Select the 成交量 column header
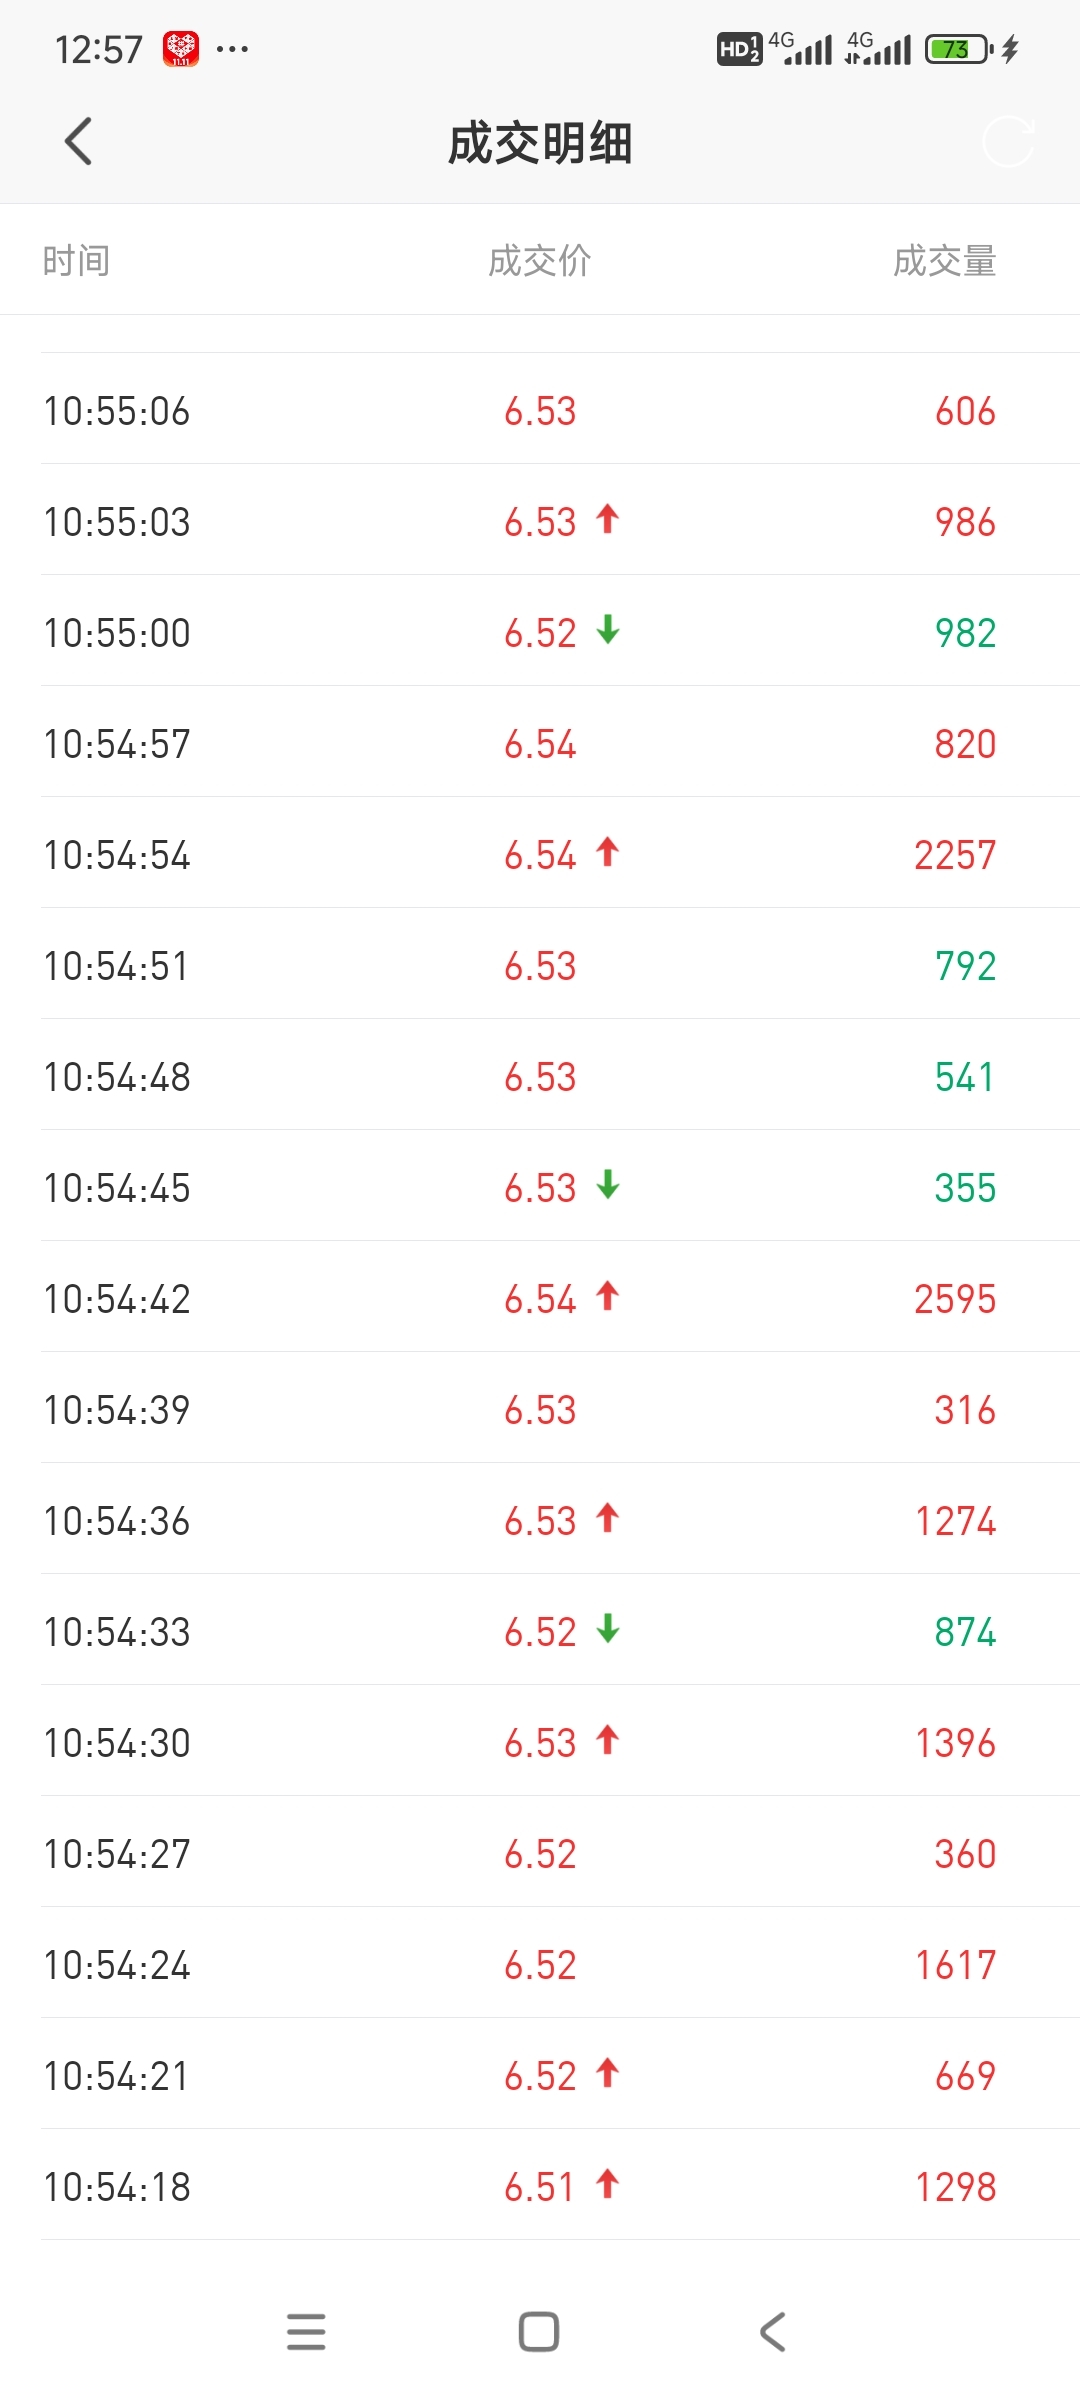1080x2400 pixels. coord(945,261)
